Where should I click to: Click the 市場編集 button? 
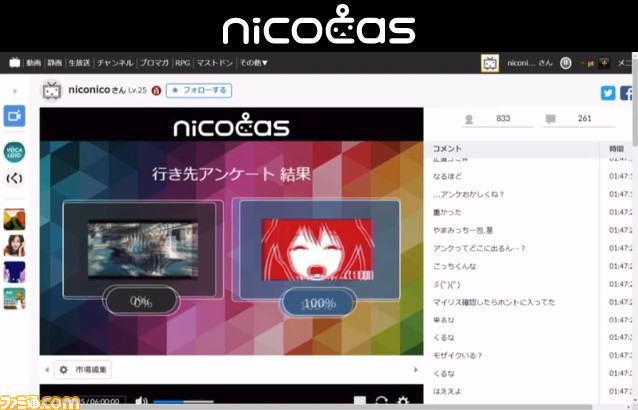tap(83, 370)
